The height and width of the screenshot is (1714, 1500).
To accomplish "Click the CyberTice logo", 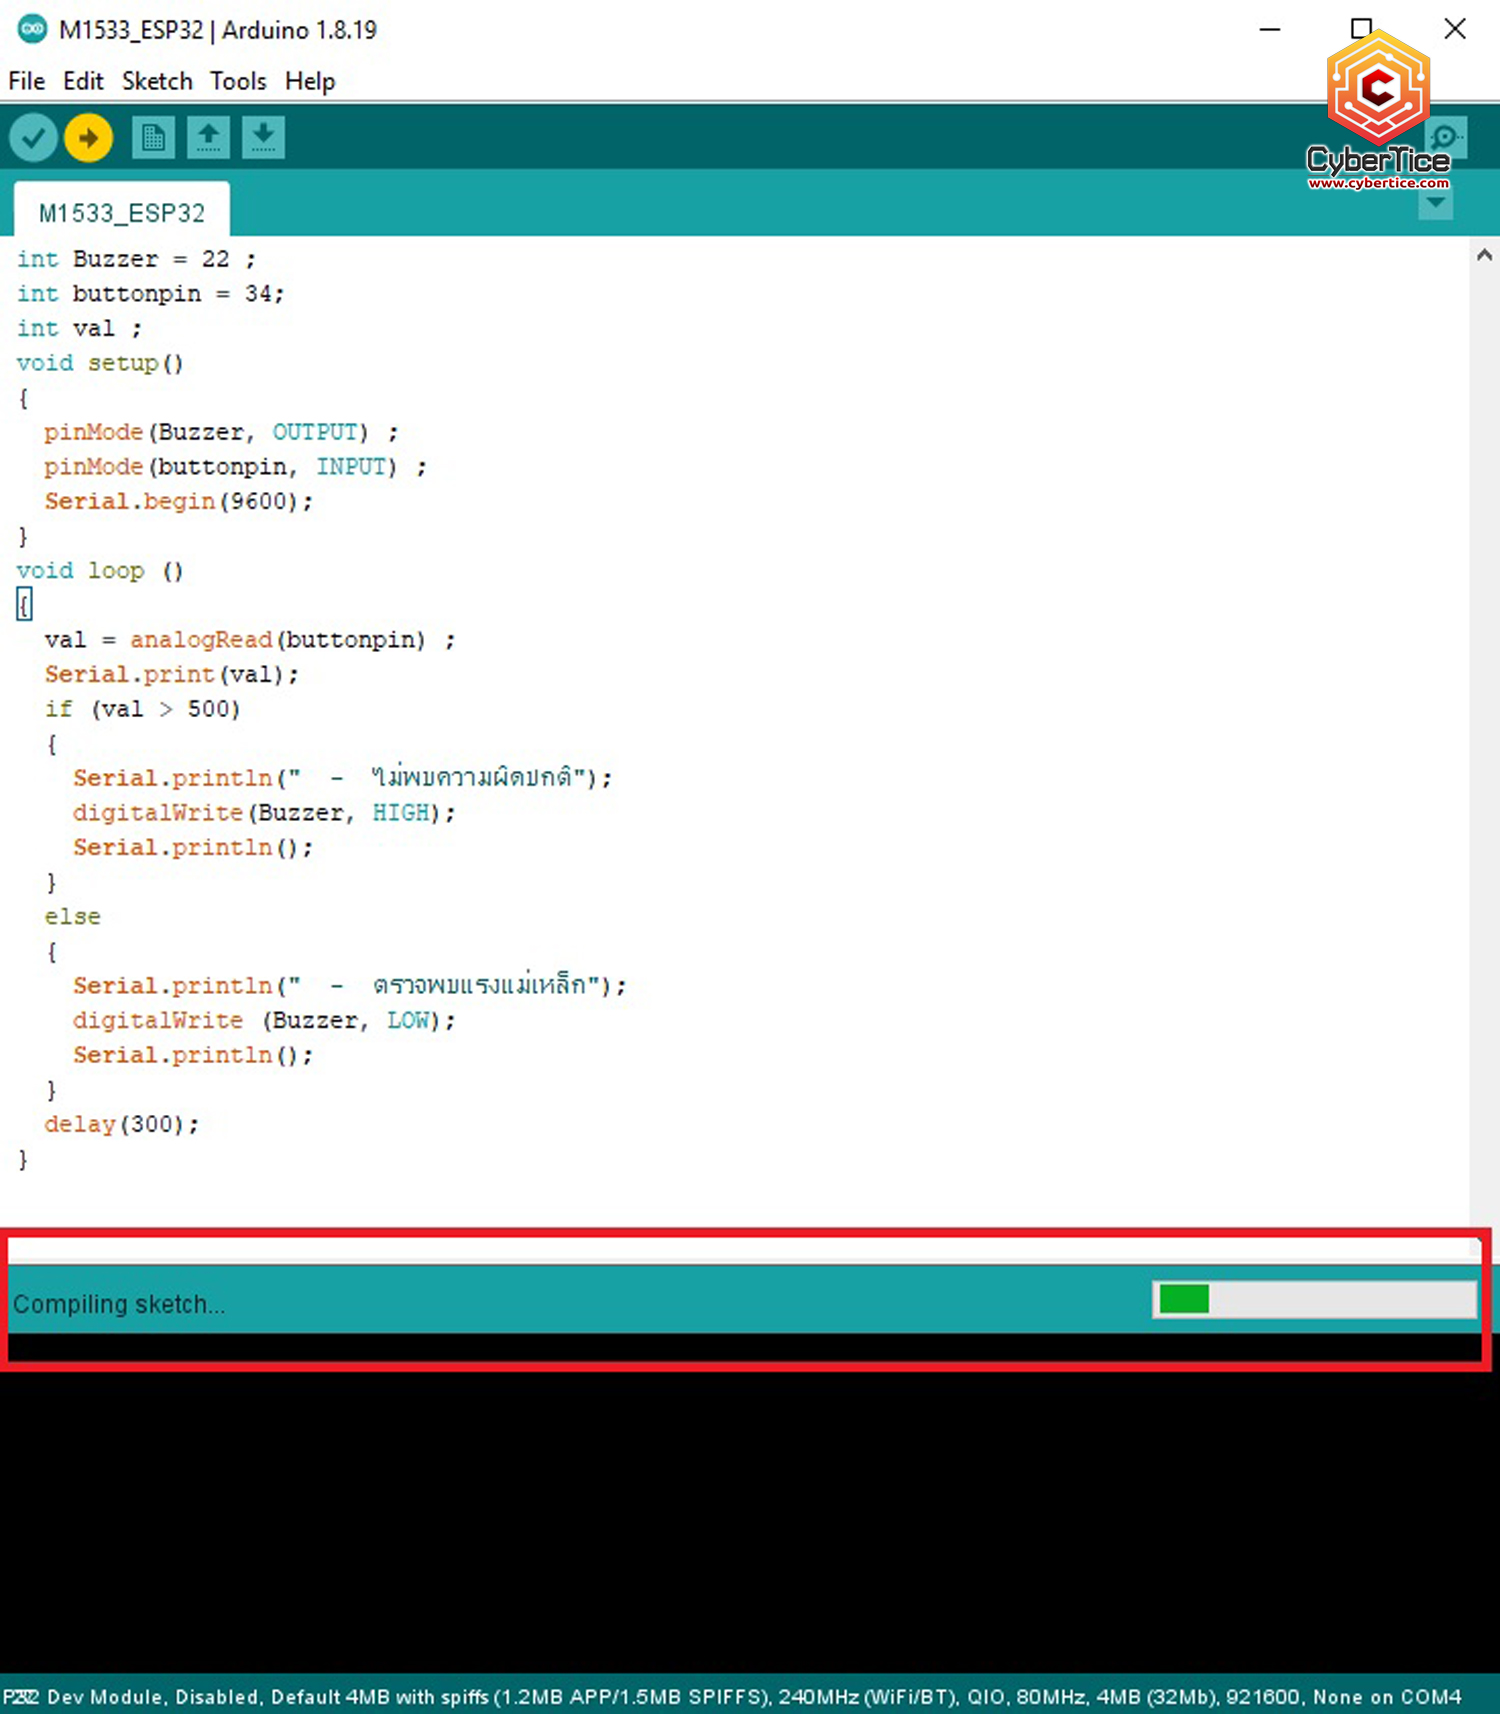I will tap(1378, 95).
